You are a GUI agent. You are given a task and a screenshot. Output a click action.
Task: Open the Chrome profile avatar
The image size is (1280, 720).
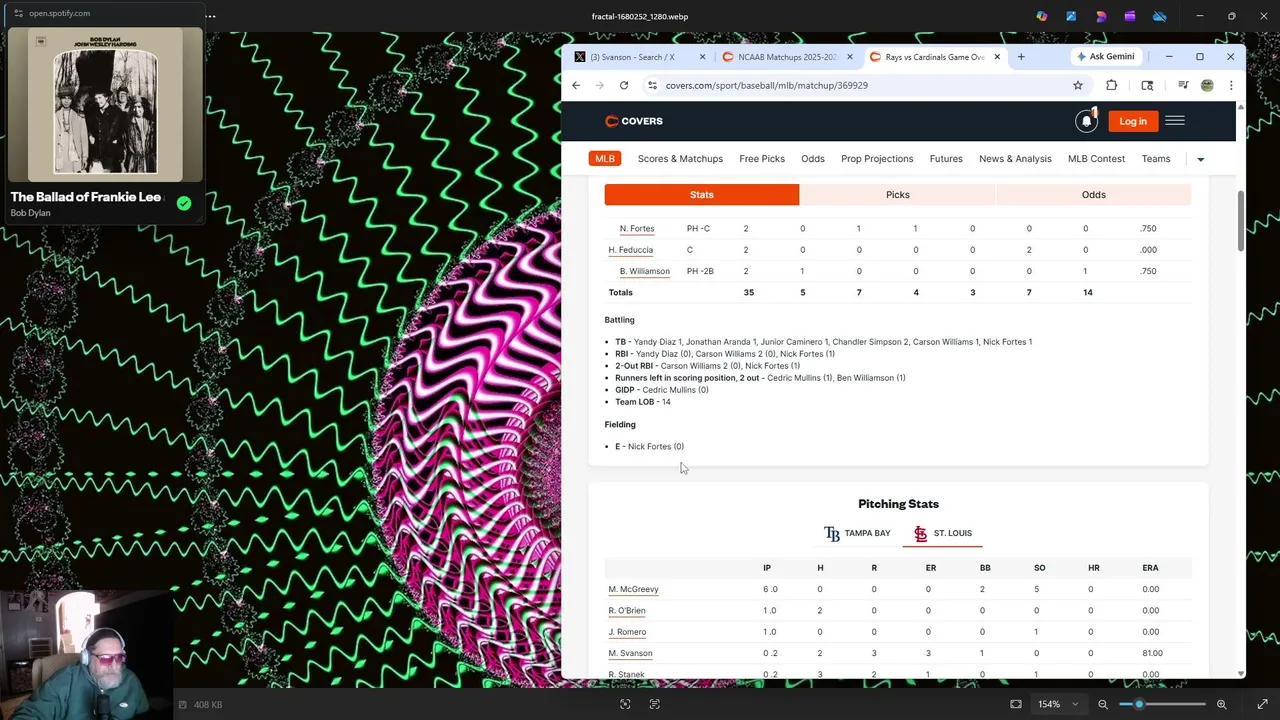pos(1207,85)
